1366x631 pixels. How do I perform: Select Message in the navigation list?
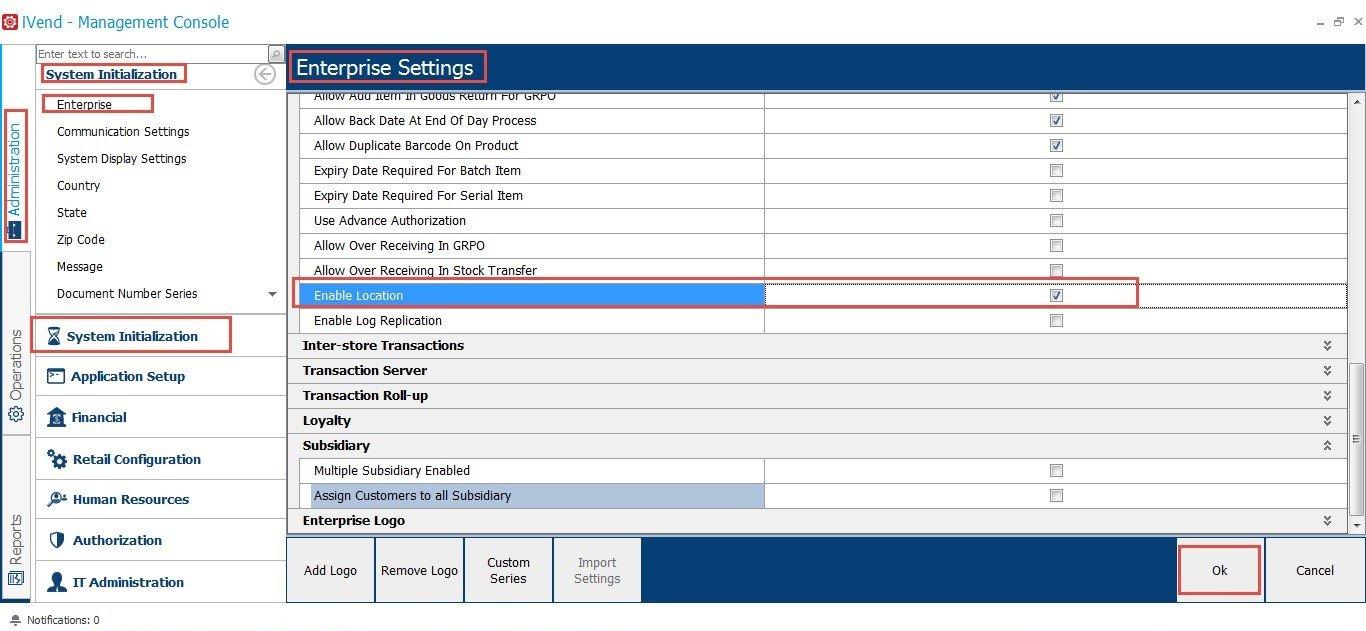click(x=80, y=266)
